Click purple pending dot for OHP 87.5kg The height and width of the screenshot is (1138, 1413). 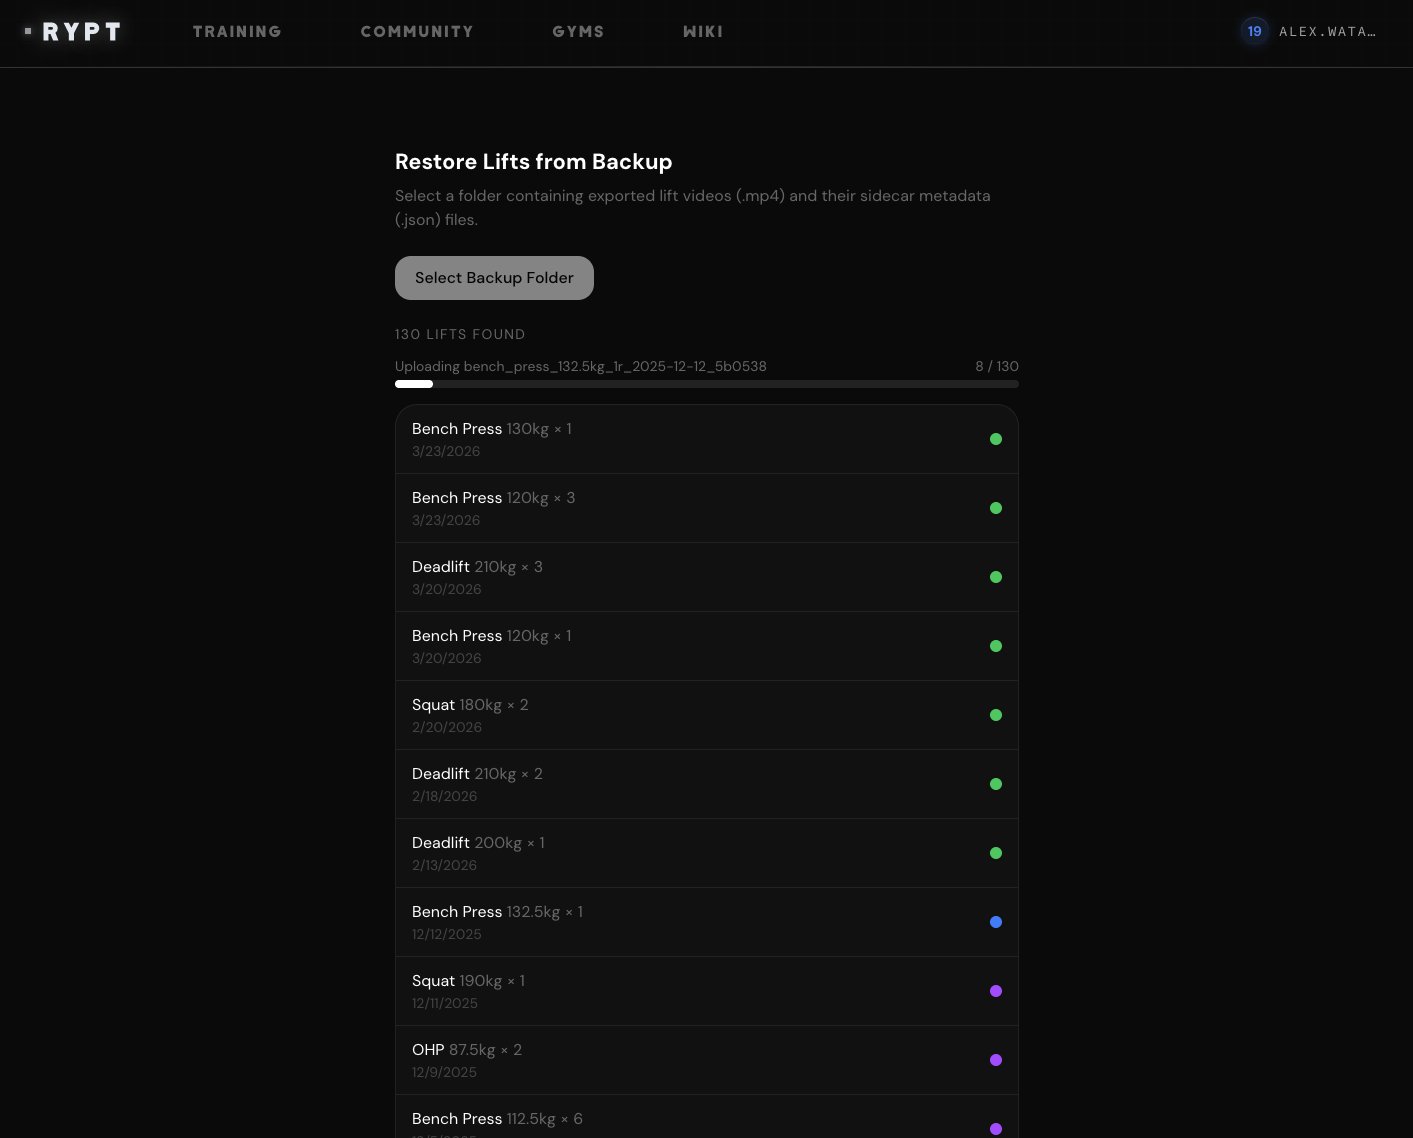[x=996, y=1060]
